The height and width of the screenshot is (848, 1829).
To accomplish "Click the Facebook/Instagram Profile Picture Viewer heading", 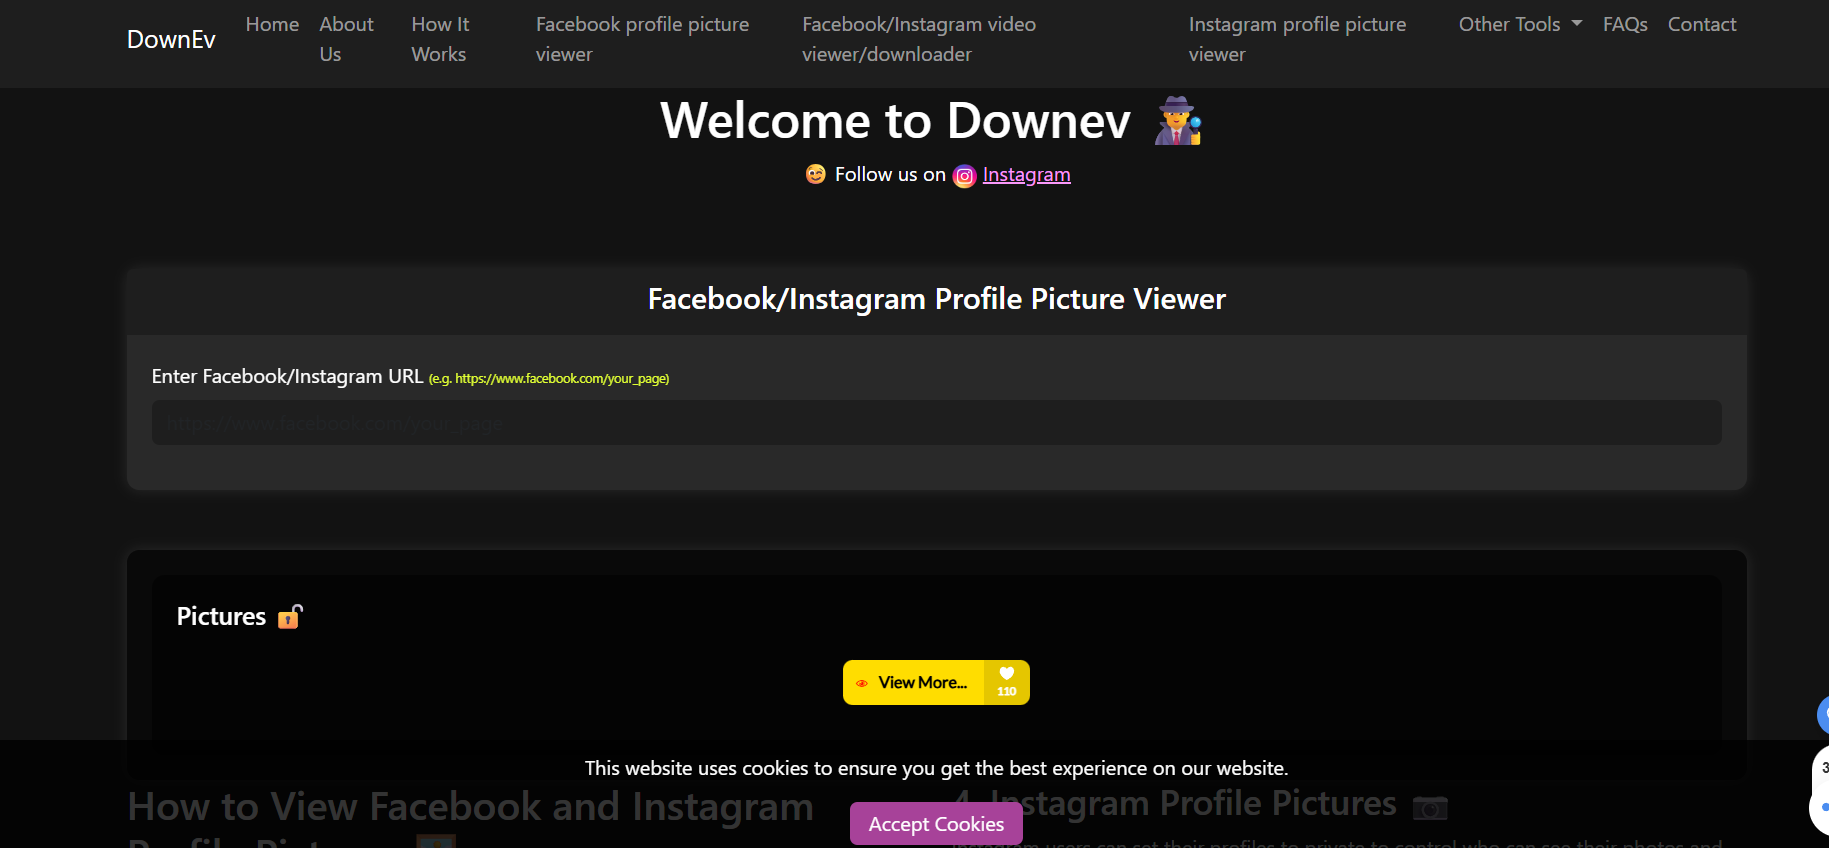I will coord(936,299).
